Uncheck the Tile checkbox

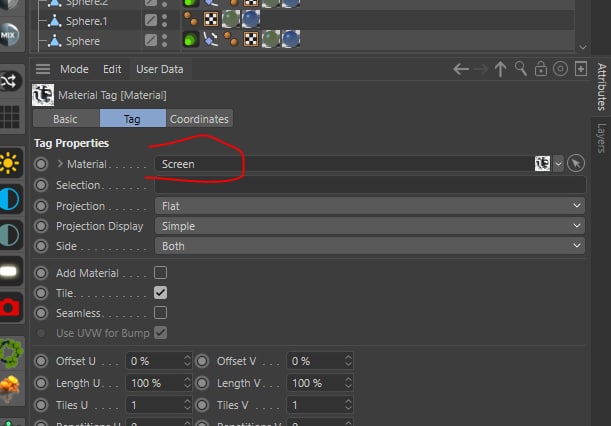coord(160,293)
